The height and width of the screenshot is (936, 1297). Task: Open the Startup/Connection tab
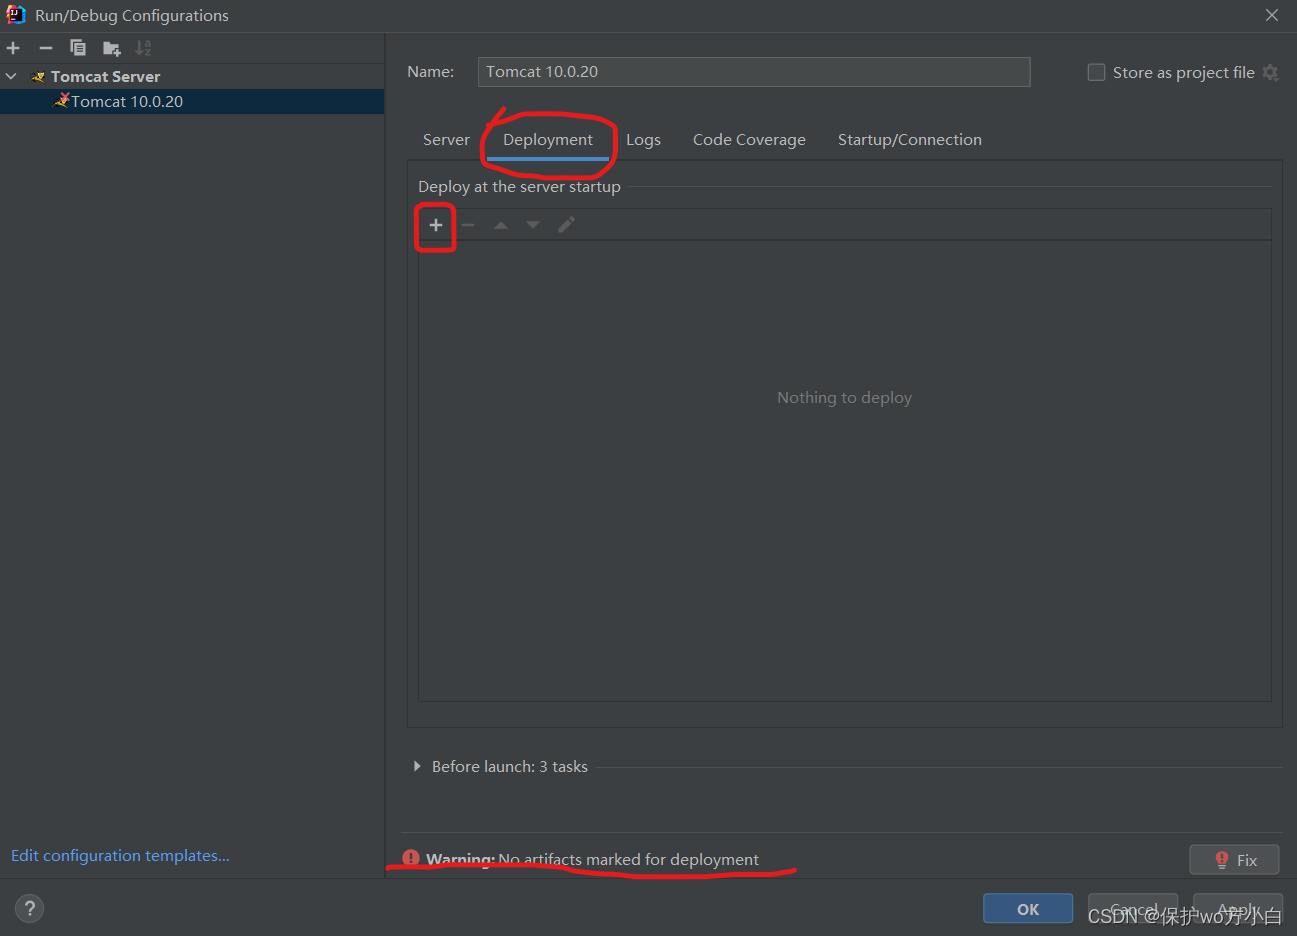pos(910,140)
